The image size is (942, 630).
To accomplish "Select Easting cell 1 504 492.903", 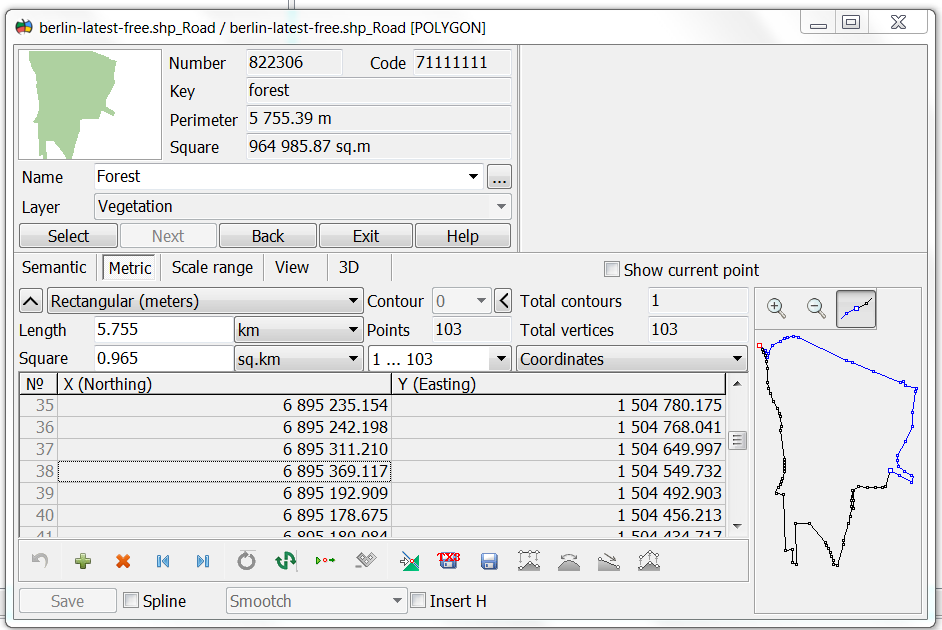I will [559, 493].
